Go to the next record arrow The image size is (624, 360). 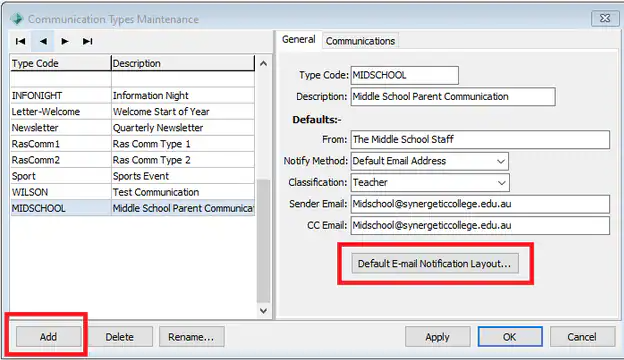point(65,41)
